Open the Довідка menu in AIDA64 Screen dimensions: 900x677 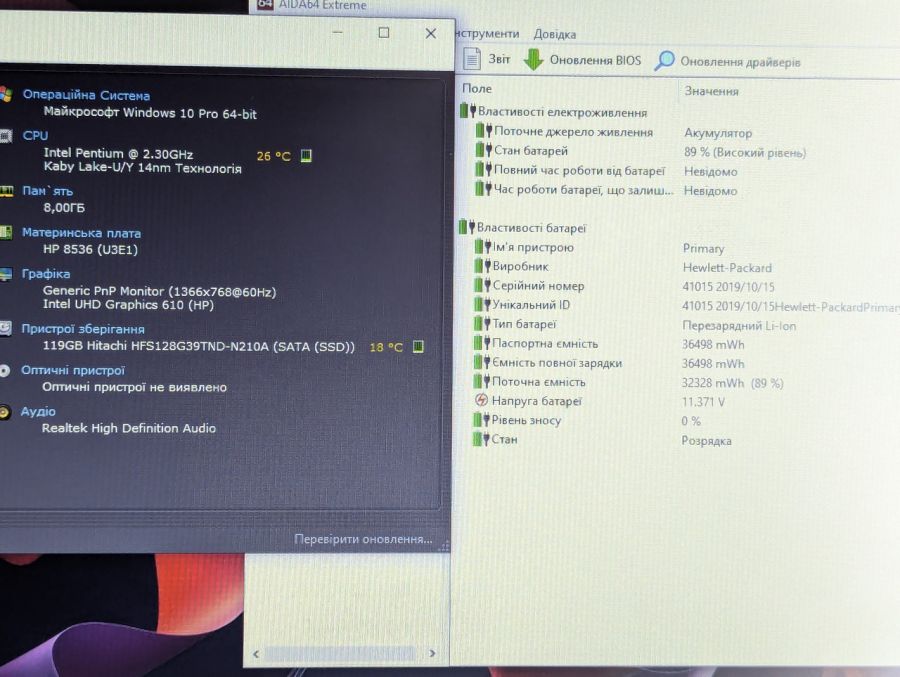554,34
